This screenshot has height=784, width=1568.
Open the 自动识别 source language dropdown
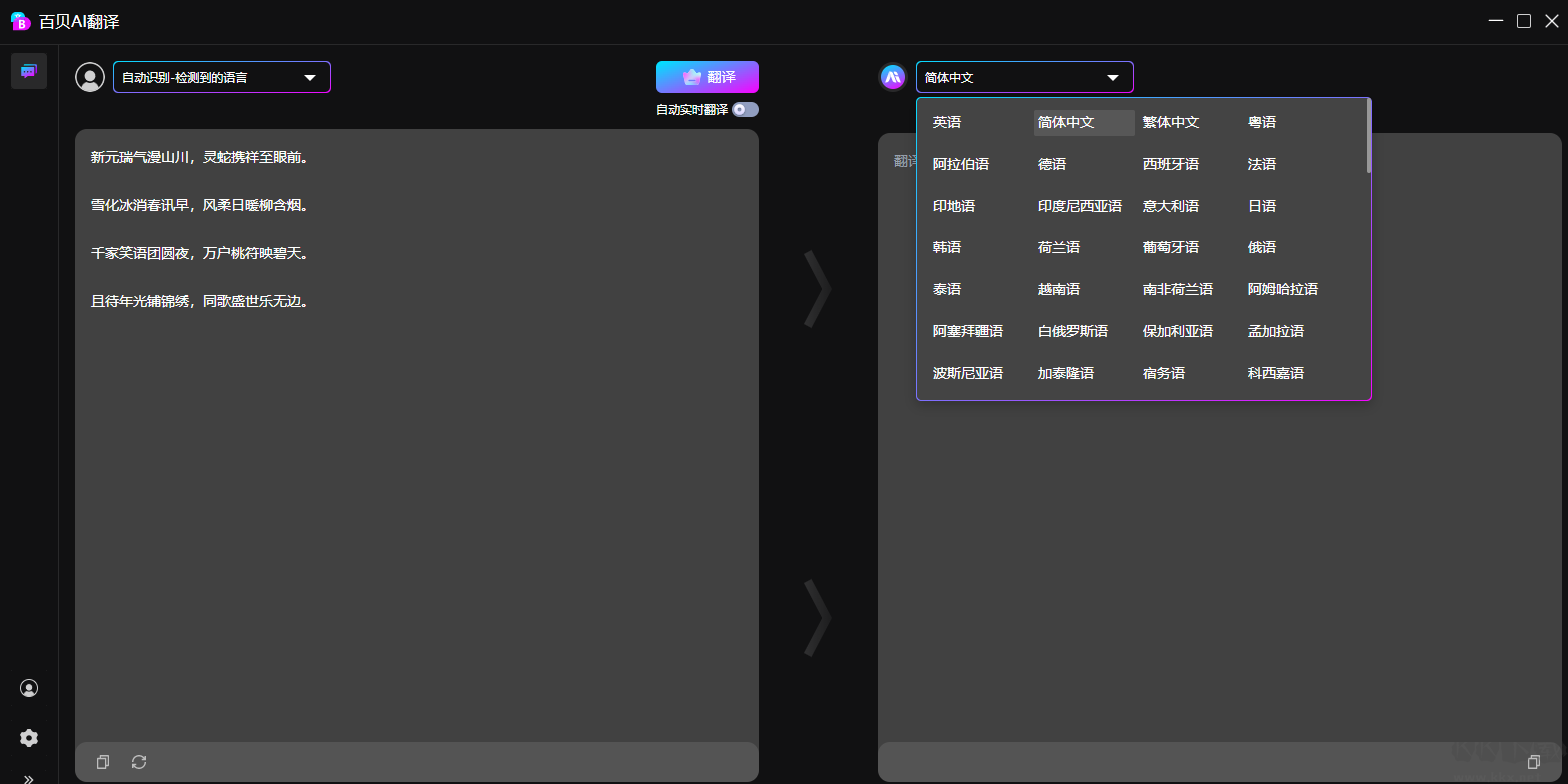click(221, 77)
